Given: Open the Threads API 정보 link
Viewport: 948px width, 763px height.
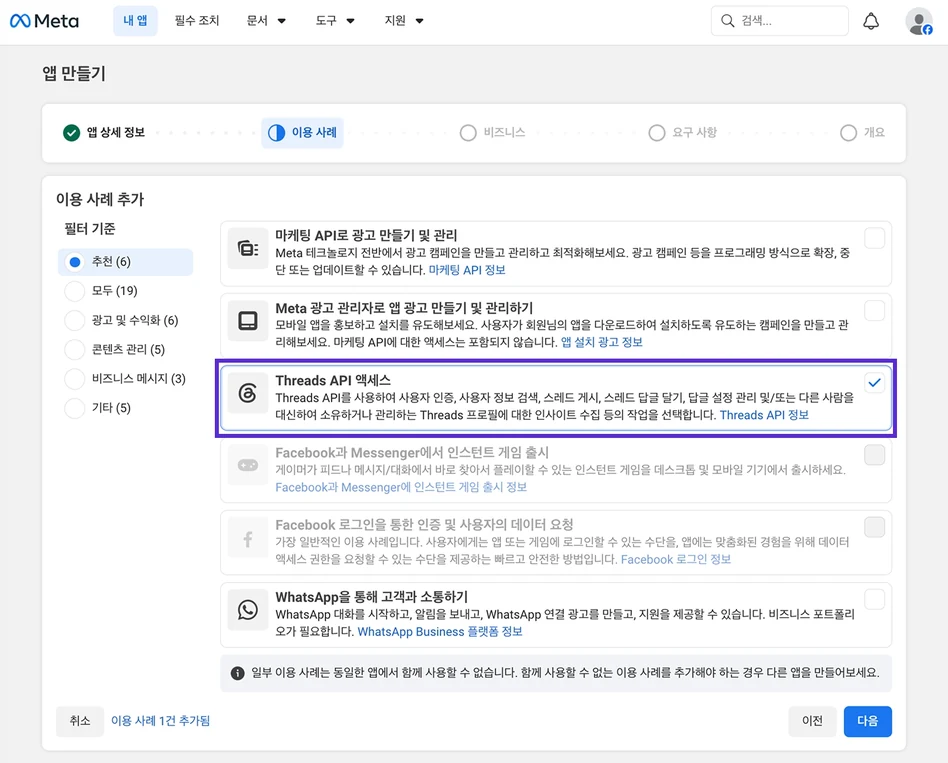Looking at the screenshot, I should tap(764, 415).
